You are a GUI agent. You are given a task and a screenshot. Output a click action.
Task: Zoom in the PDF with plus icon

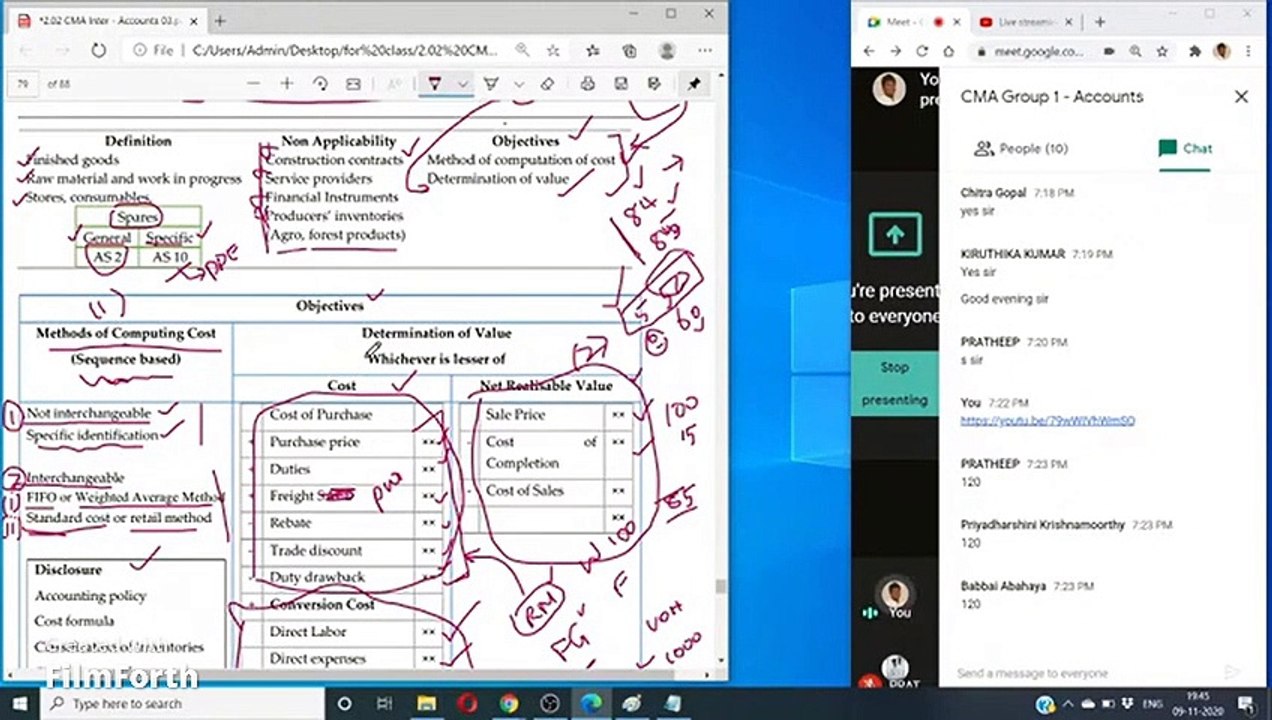pos(287,84)
